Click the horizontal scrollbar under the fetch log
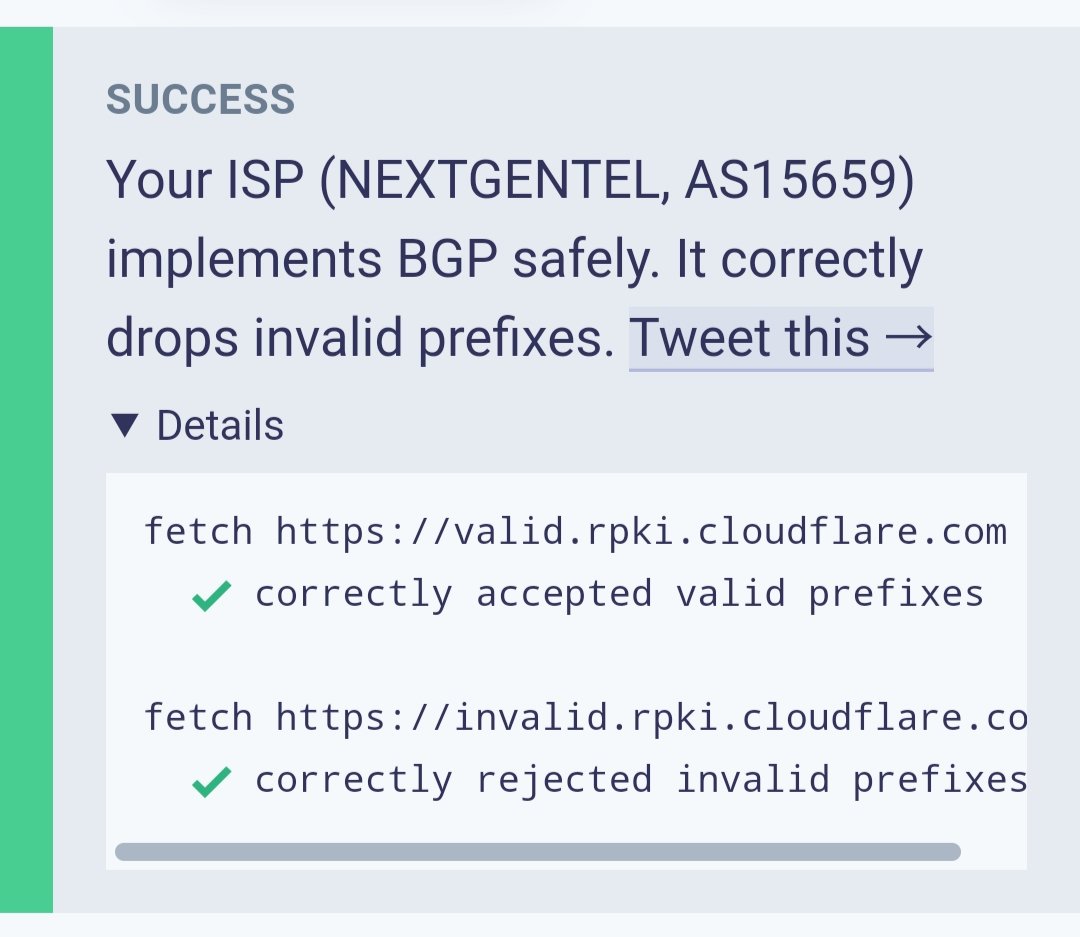The image size is (1080, 937). click(537, 852)
